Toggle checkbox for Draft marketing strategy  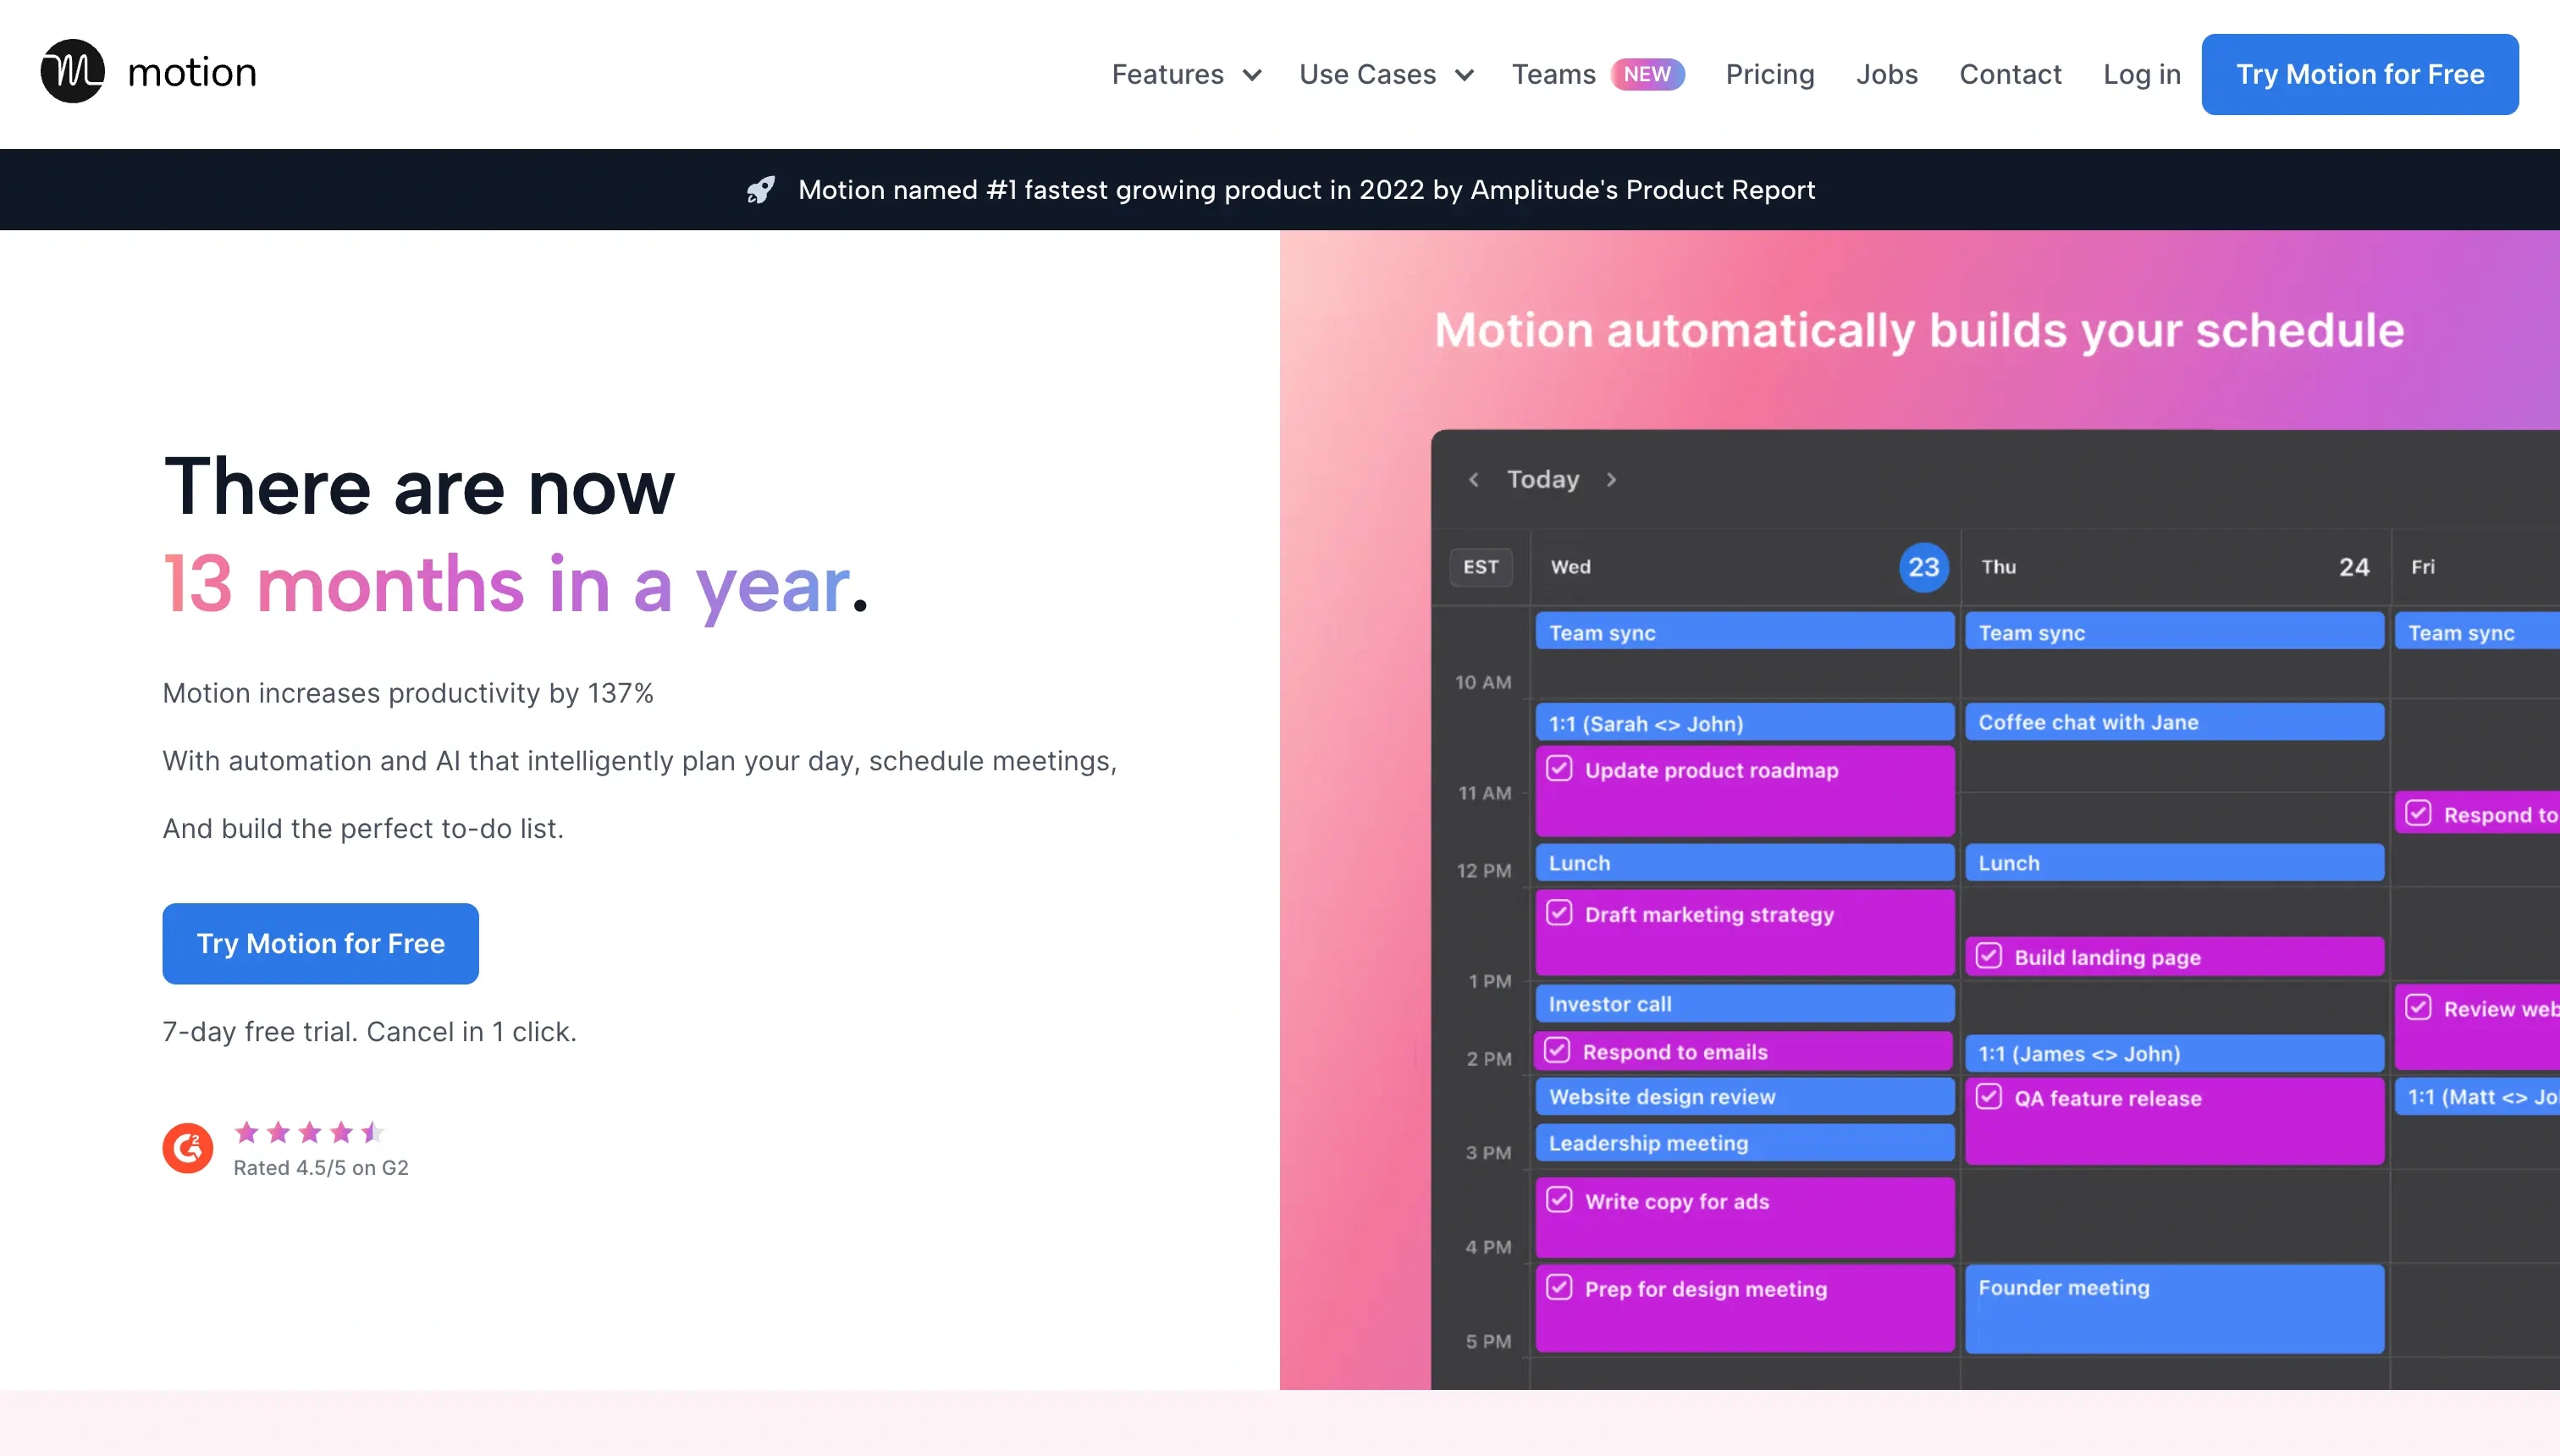click(x=1558, y=914)
